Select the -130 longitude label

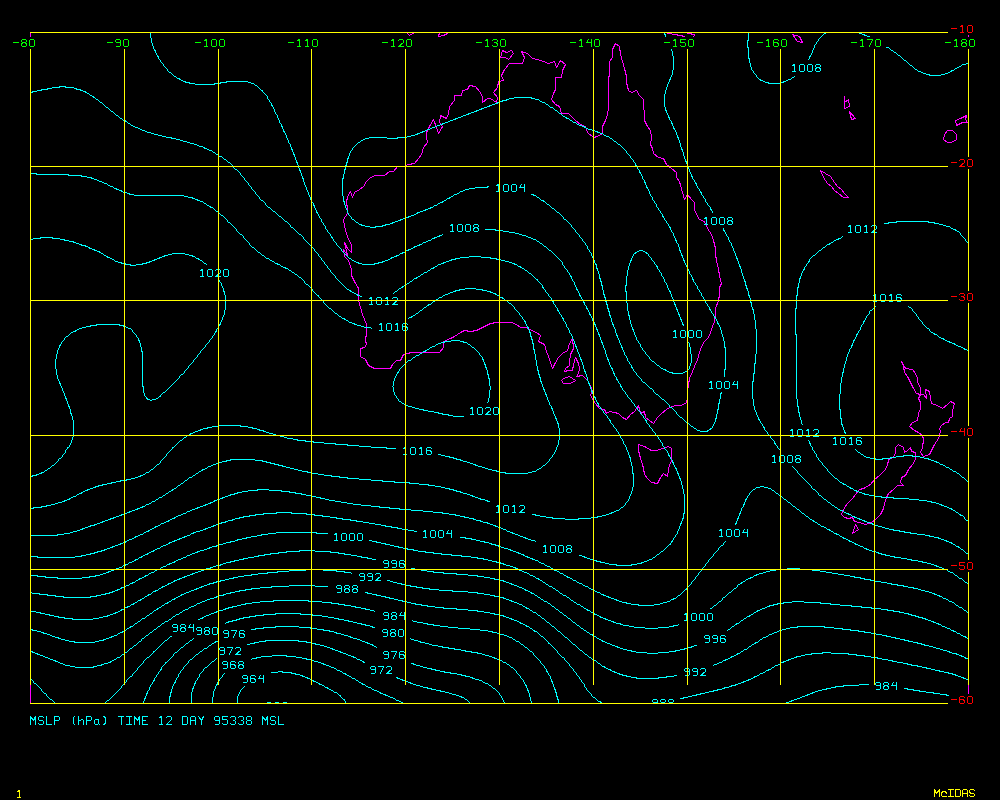click(x=491, y=43)
